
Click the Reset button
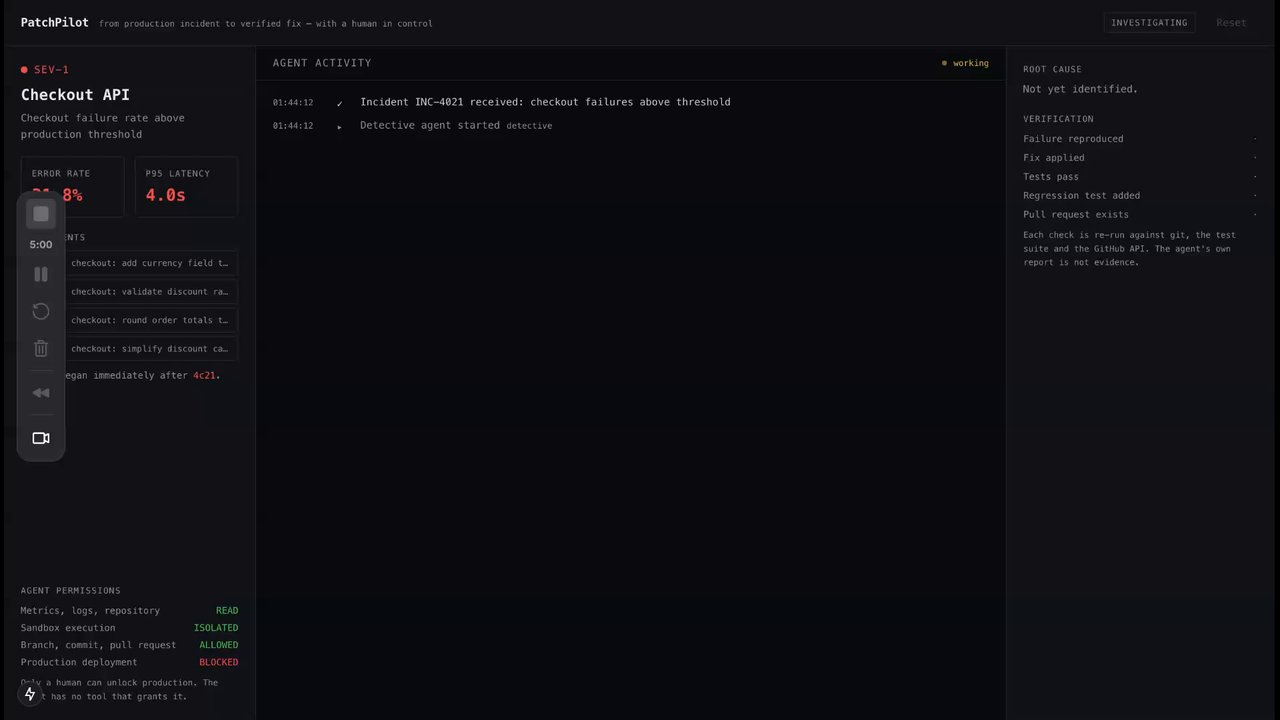click(x=1231, y=22)
